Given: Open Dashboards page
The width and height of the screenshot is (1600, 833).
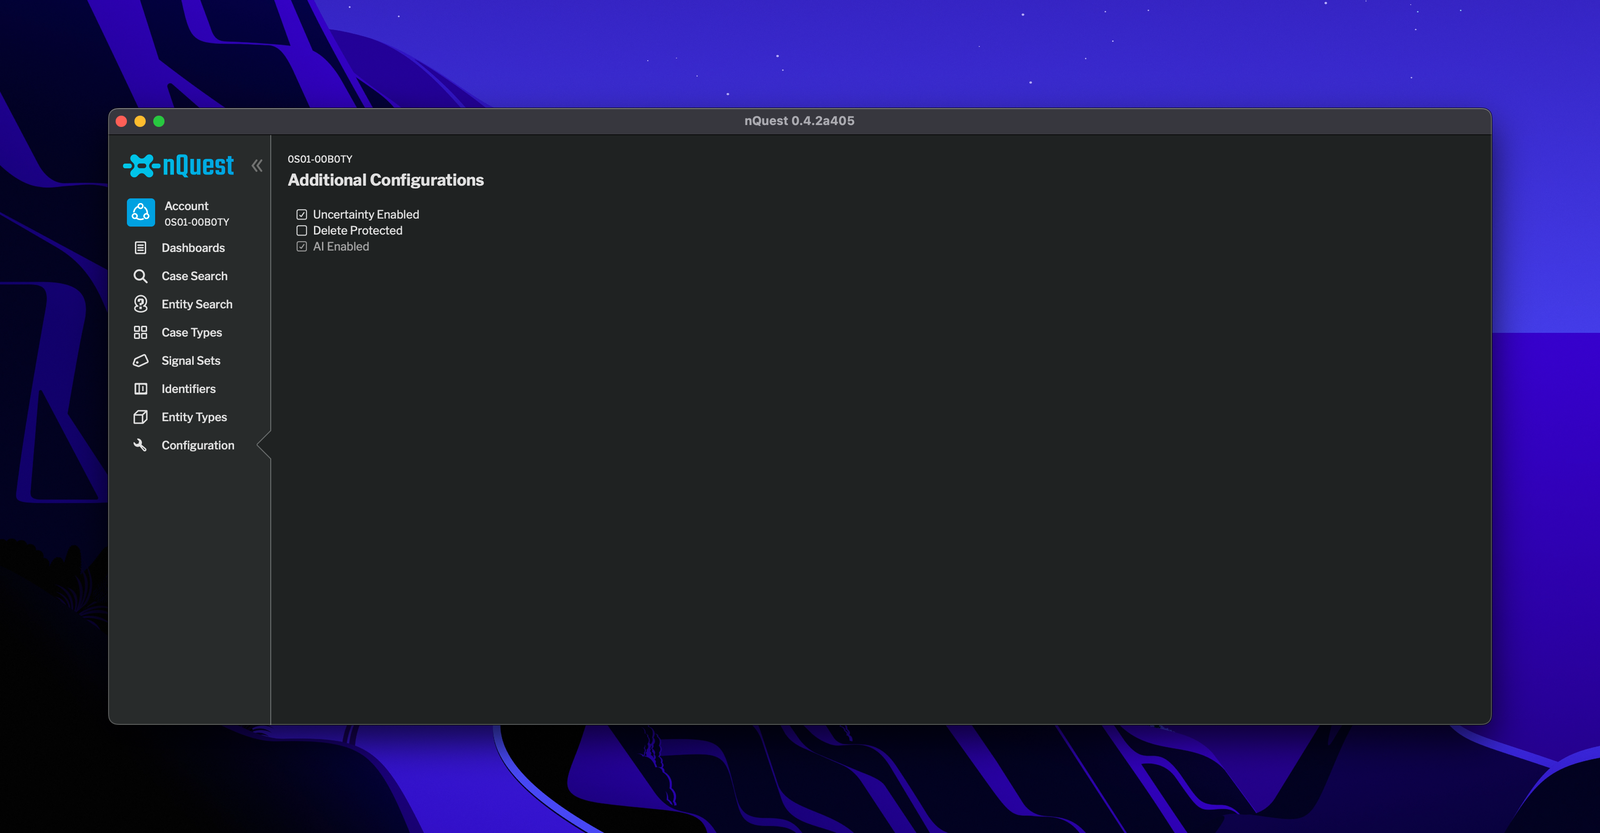Looking at the screenshot, I should 193,248.
